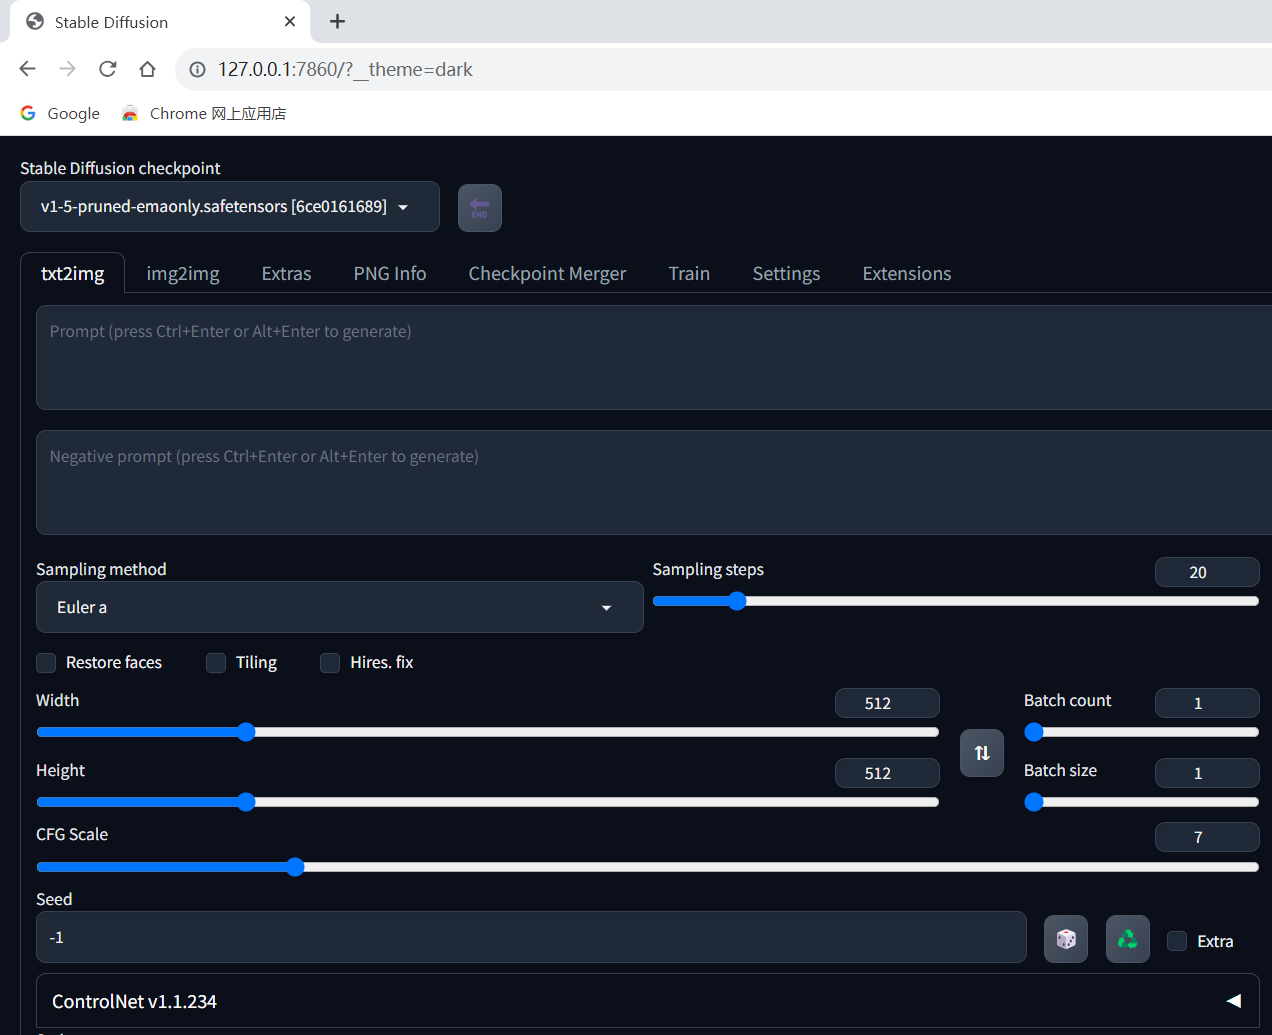Click the browser forward arrow
1272x1035 pixels.
[67, 69]
